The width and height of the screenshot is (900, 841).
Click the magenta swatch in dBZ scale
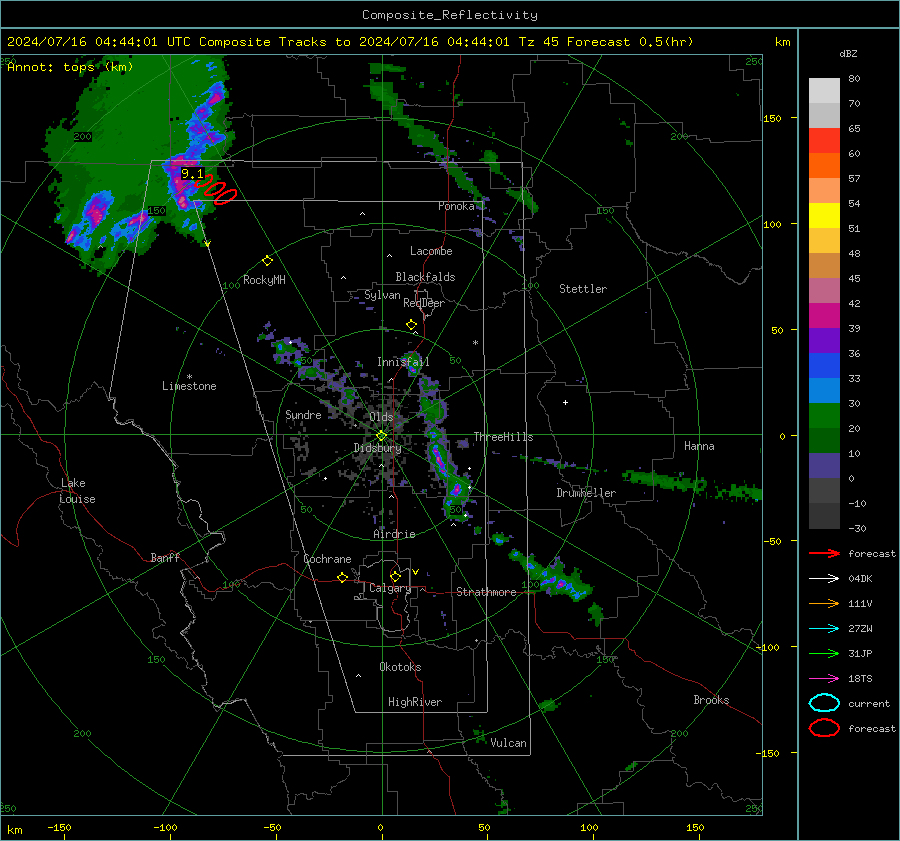pyautogui.click(x=824, y=315)
